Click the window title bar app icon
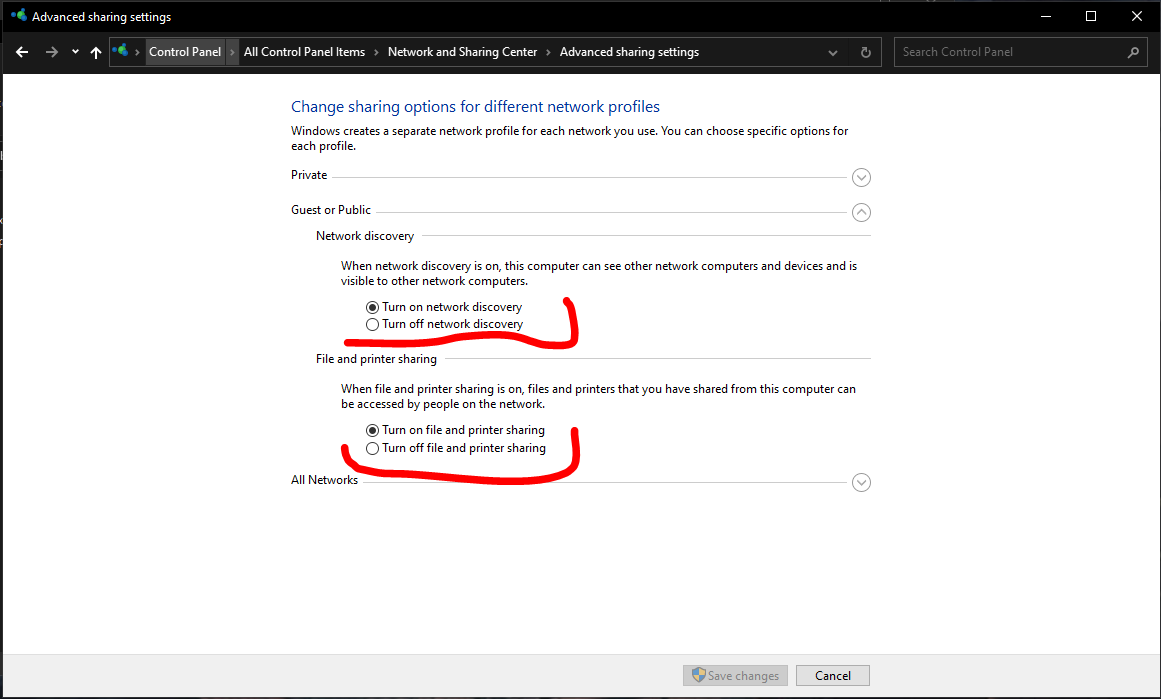Image resolution: width=1161 pixels, height=699 pixels. coord(18,16)
